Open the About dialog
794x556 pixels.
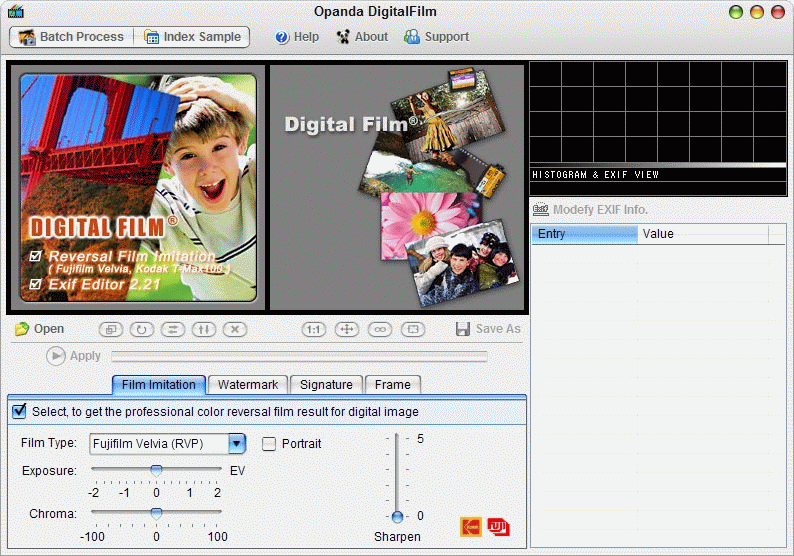(x=363, y=37)
